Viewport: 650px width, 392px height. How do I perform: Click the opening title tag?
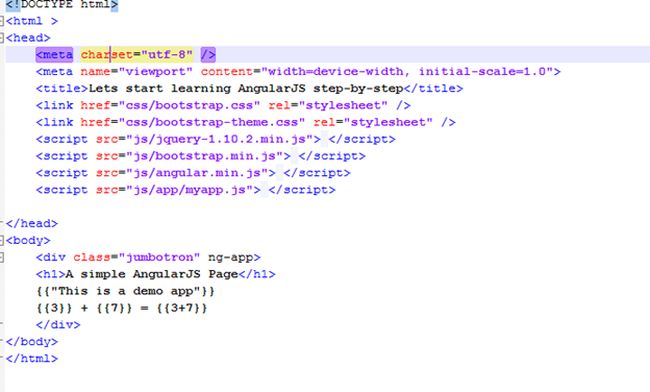[62, 89]
